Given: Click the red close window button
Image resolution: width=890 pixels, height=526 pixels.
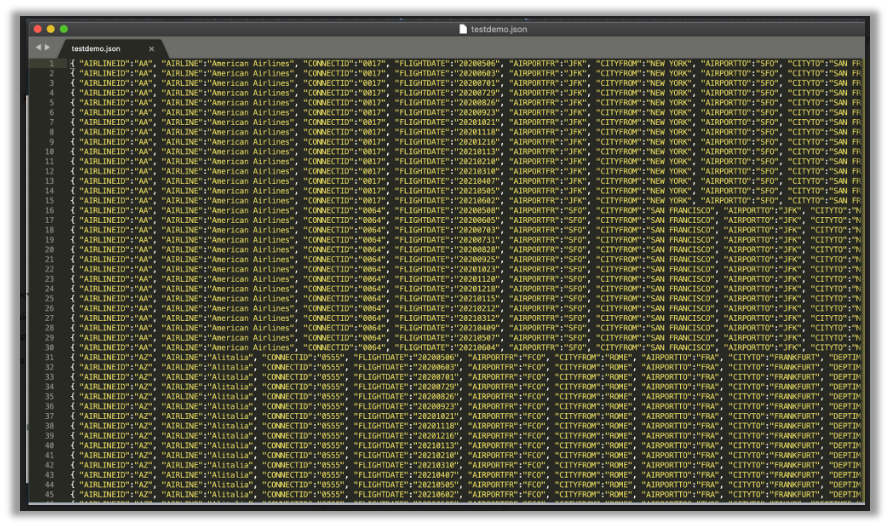Looking at the screenshot, I should coord(38,29).
